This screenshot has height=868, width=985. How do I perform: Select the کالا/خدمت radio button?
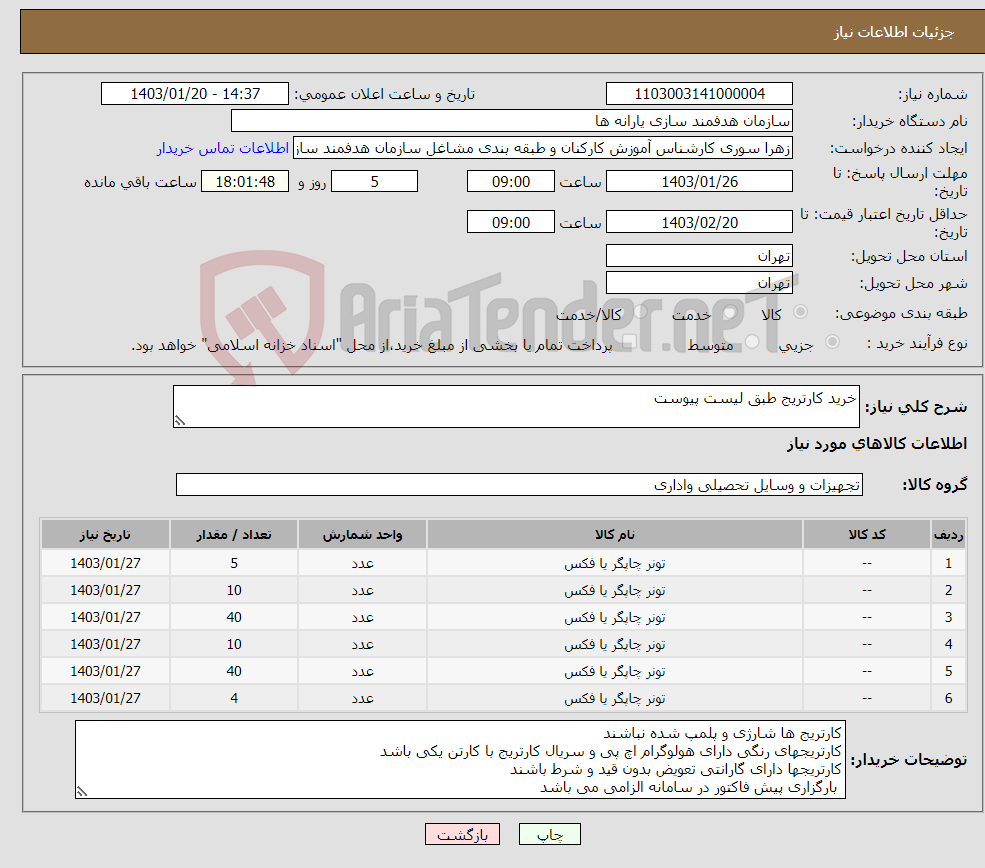click(x=640, y=312)
